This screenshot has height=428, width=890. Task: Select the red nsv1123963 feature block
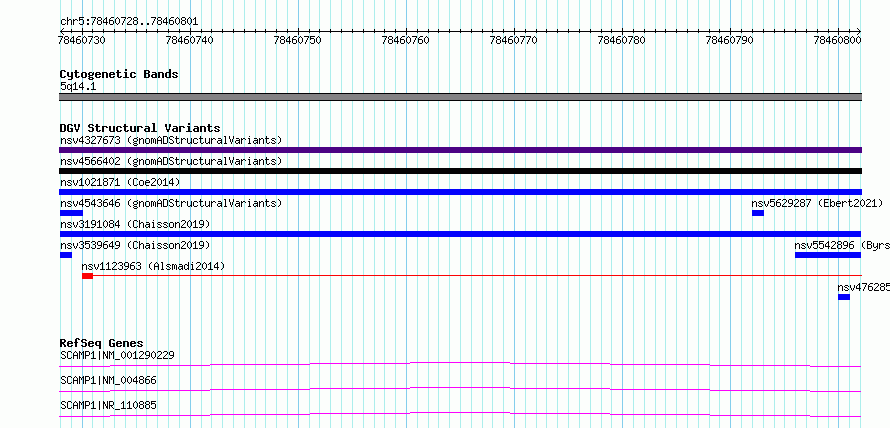87,276
